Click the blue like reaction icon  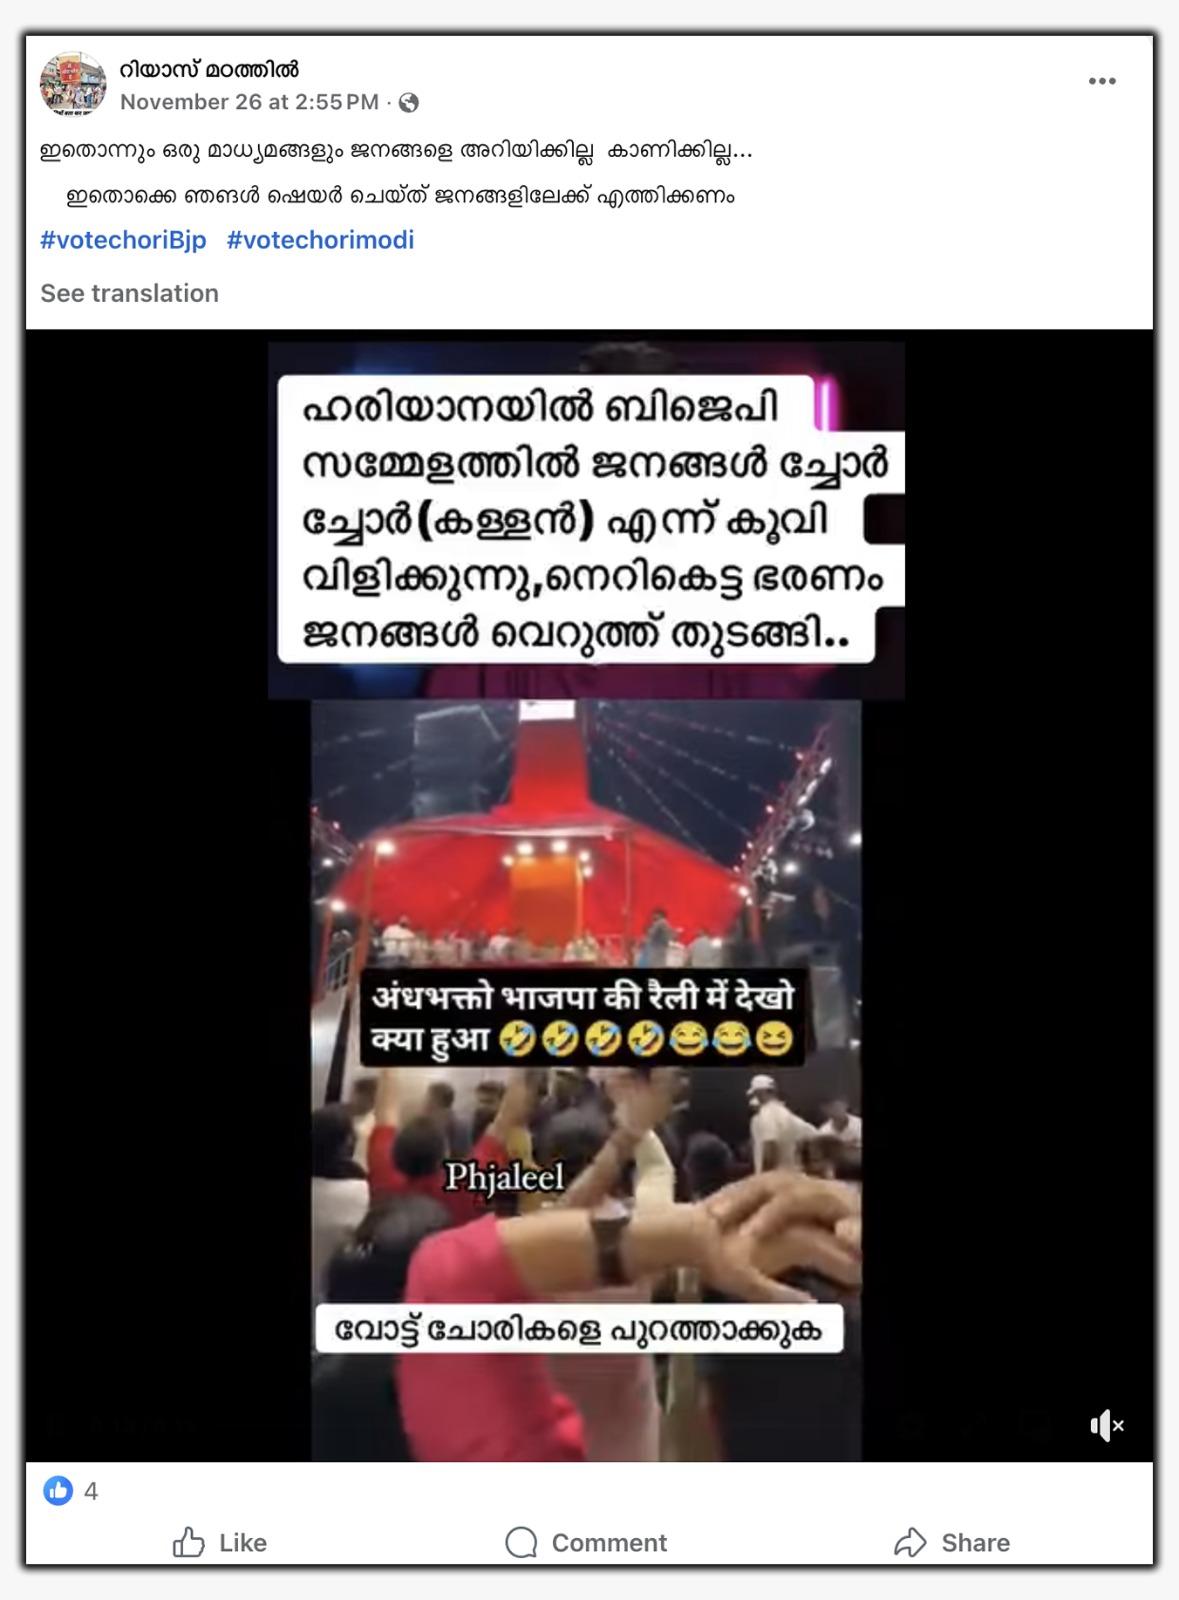point(58,1491)
